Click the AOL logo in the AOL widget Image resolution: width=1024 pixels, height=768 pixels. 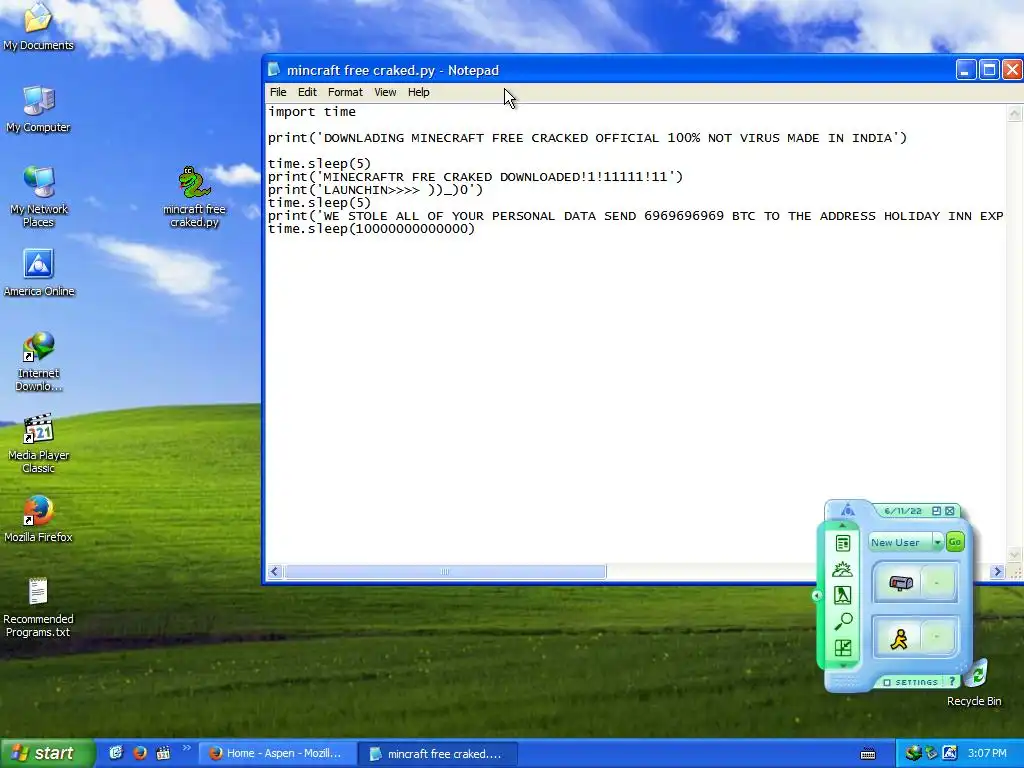click(x=847, y=509)
